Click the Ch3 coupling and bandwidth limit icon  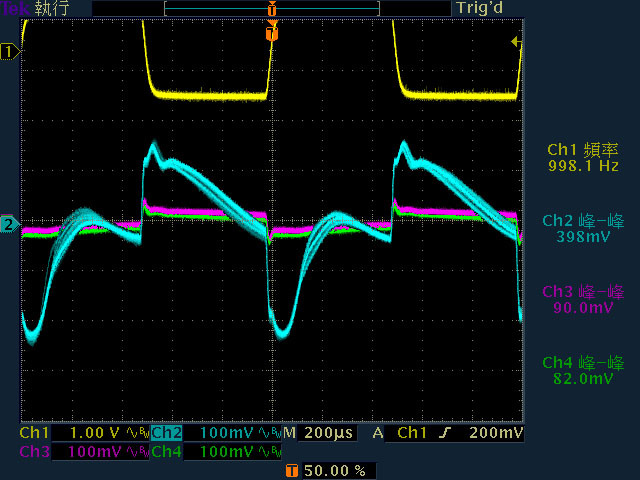137,452
